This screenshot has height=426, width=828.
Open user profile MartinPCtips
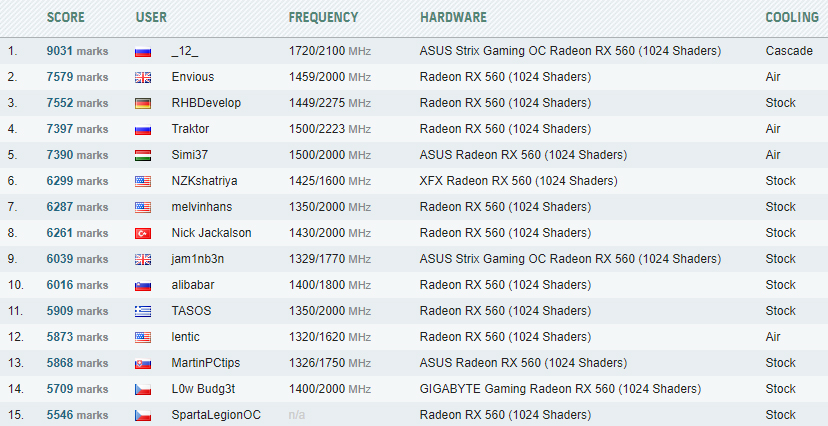click(205, 363)
